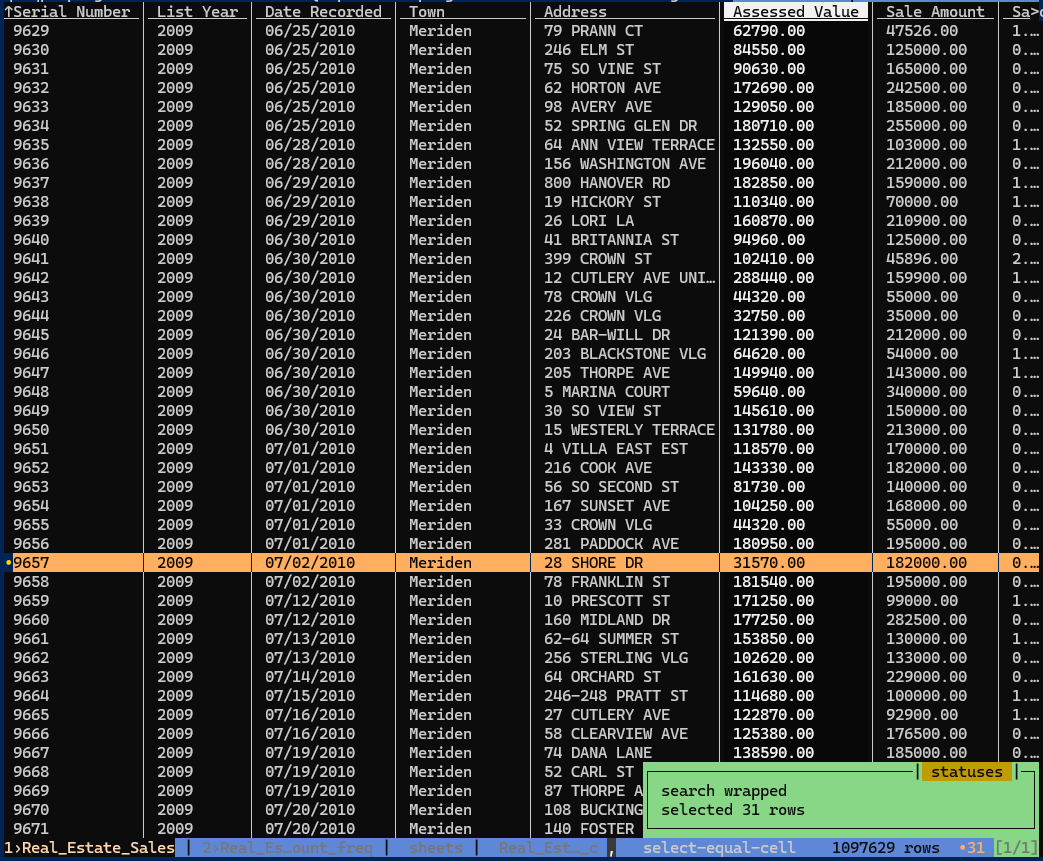This screenshot has width=1043, height=861.
Task: Click the Date Recorded column header
Action: coord(323,12)
